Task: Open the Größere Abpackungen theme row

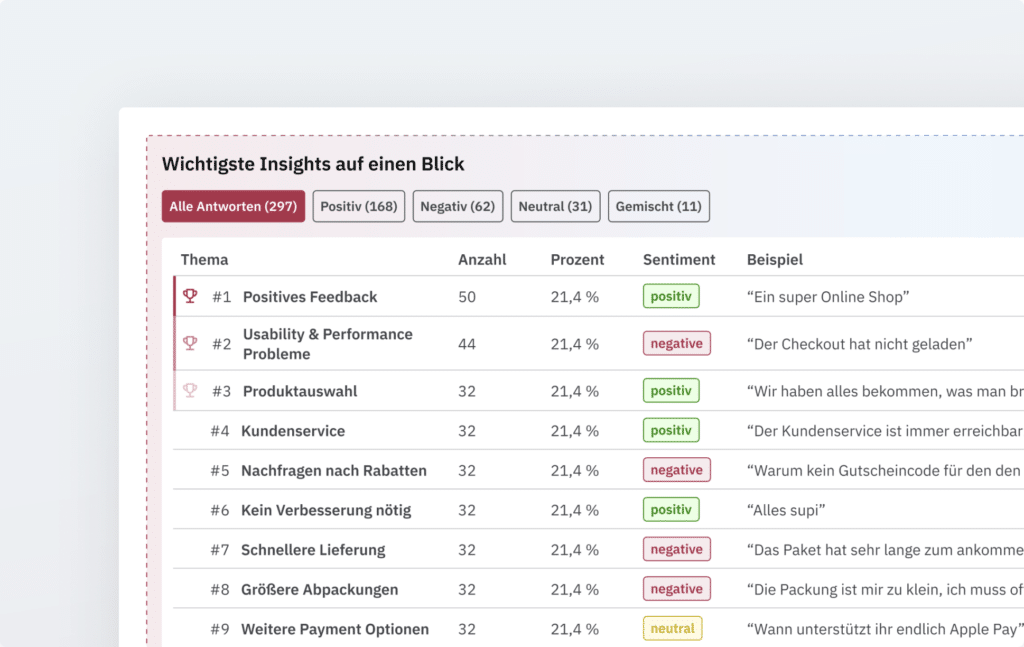Action: pyautogui.click(x=319, y=589)
